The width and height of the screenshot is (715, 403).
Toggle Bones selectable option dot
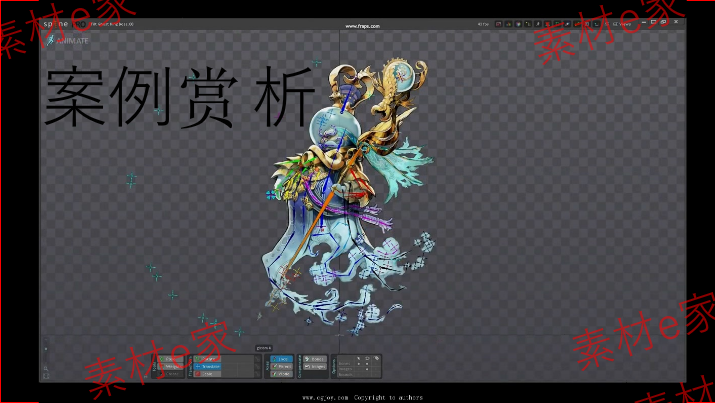tap(358, 364)
